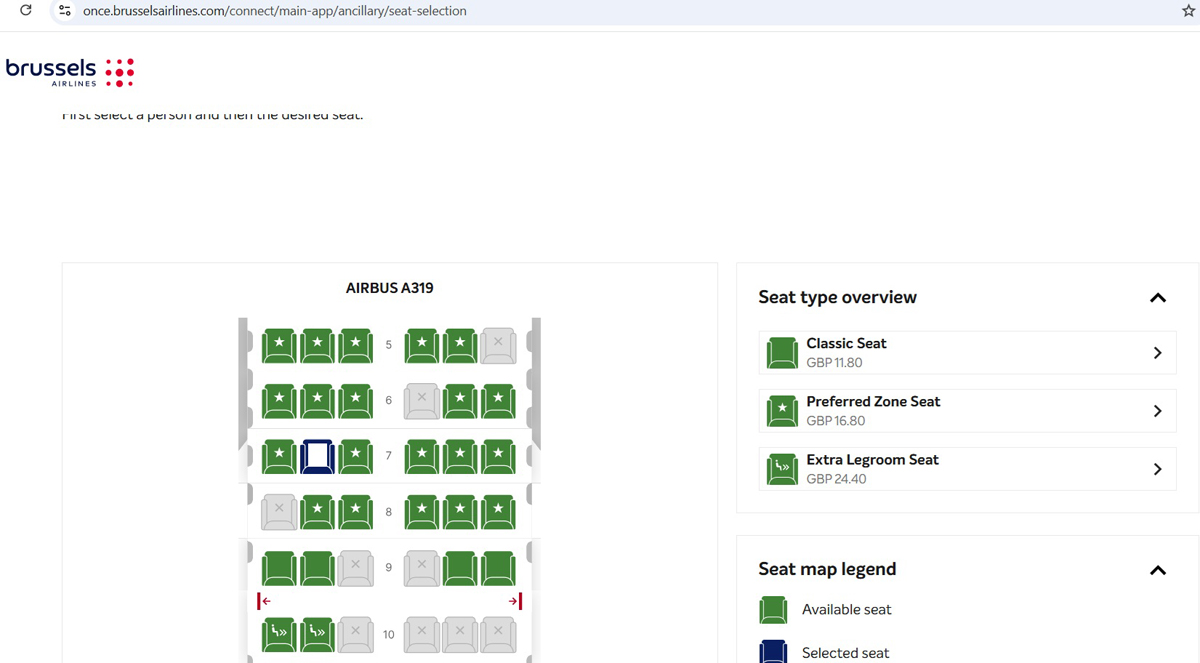Click the Brussels Airlines logo

point(69,71)
